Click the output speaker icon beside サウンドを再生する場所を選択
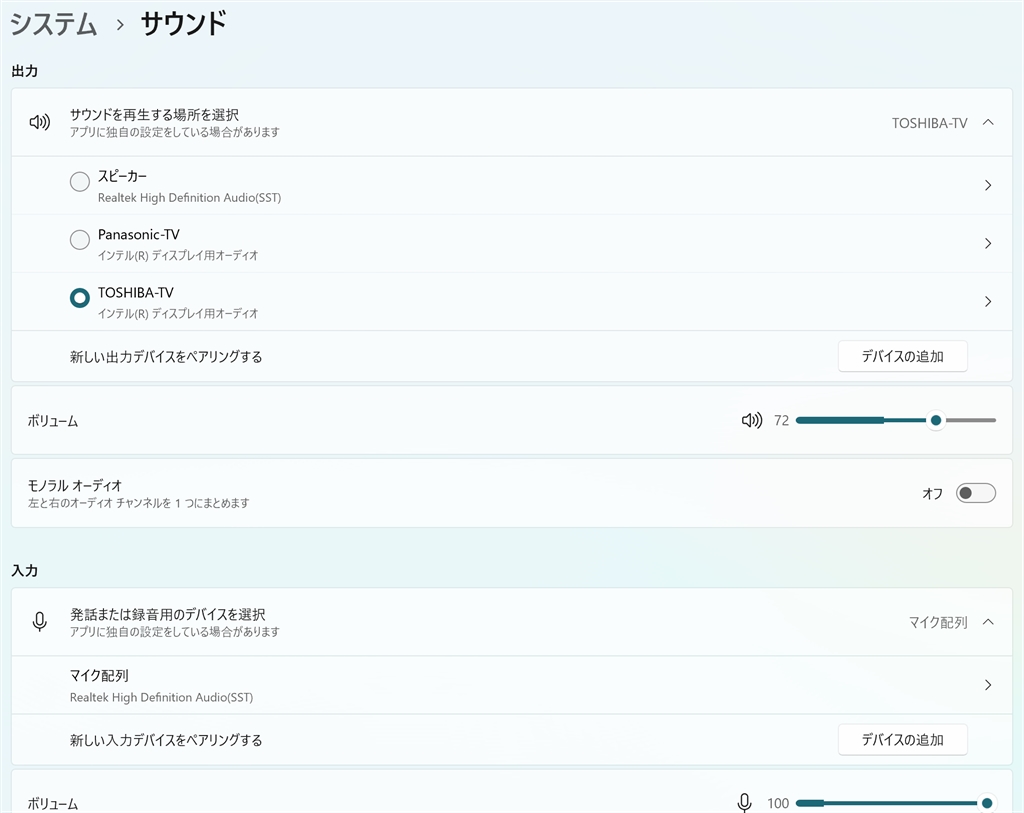 [39, 122]
